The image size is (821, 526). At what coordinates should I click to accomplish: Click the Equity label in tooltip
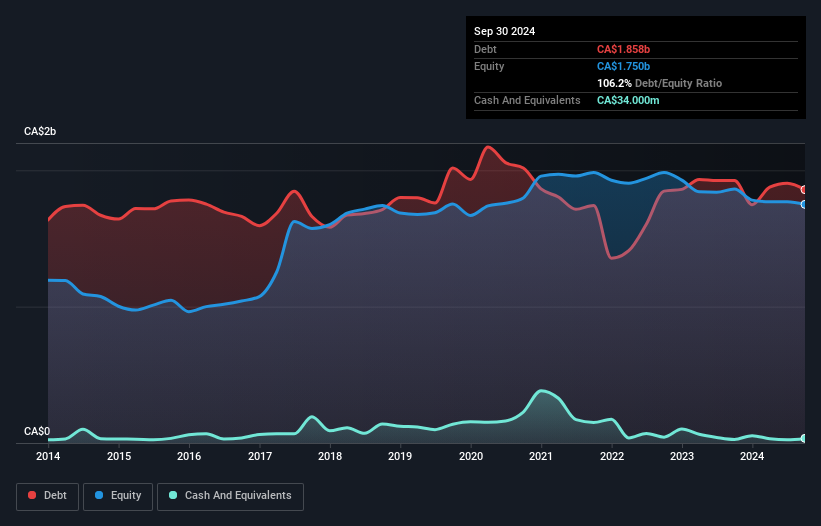(x=489, y=66)
